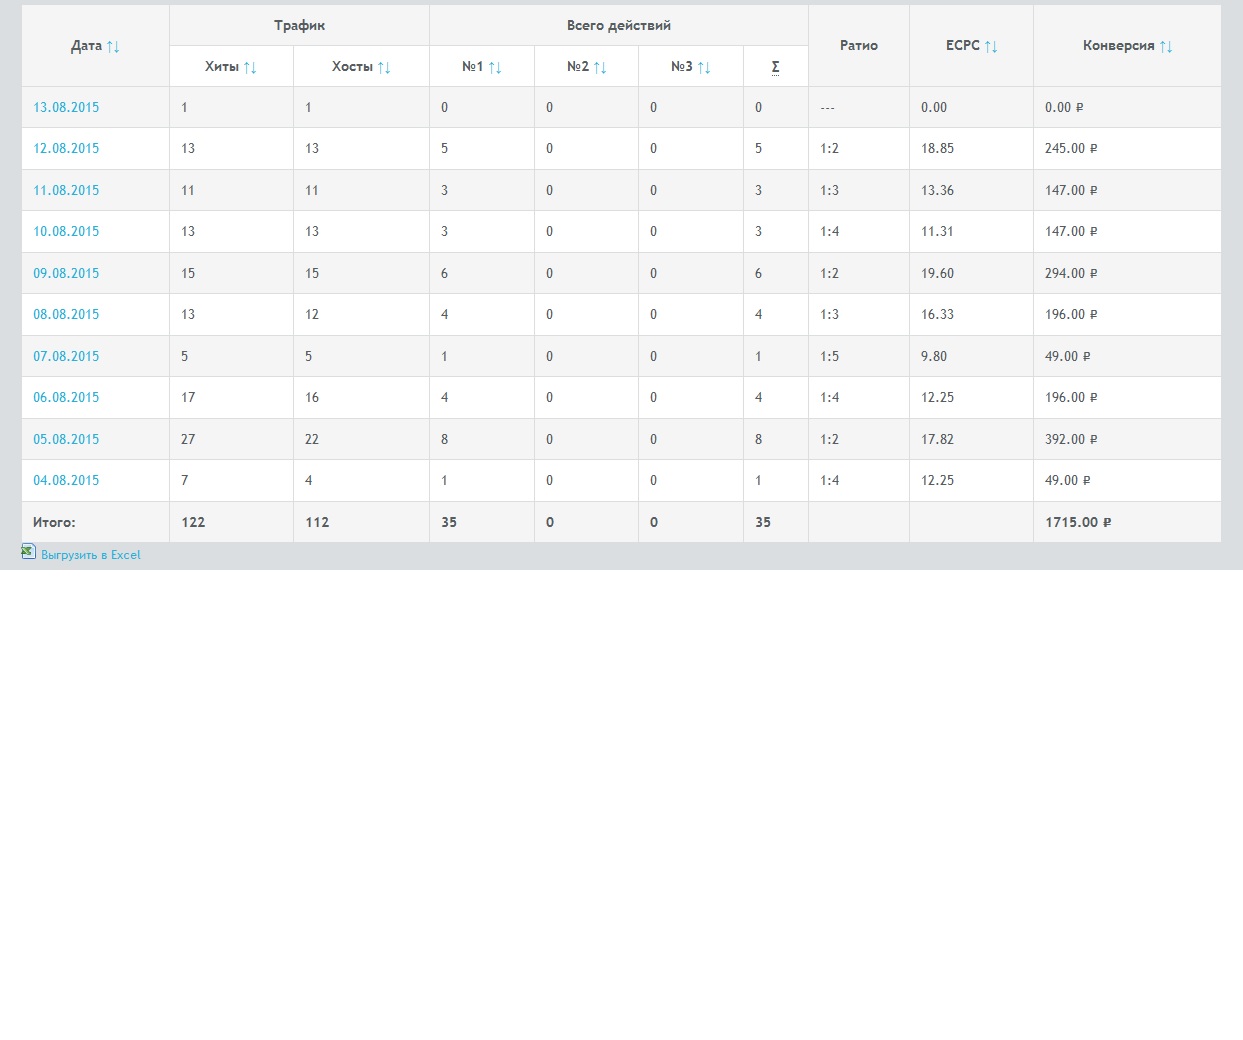Select ECPC value 17.82
This screenshot has width=1243, height=1040.
pos(938,439)
